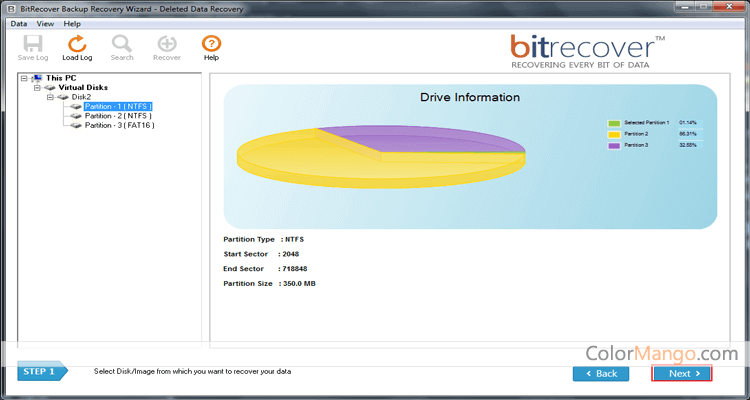Collapse the Virtual Disks tree node
The width and height of the screenshot is (750, 400).
[x=37, y=88]
